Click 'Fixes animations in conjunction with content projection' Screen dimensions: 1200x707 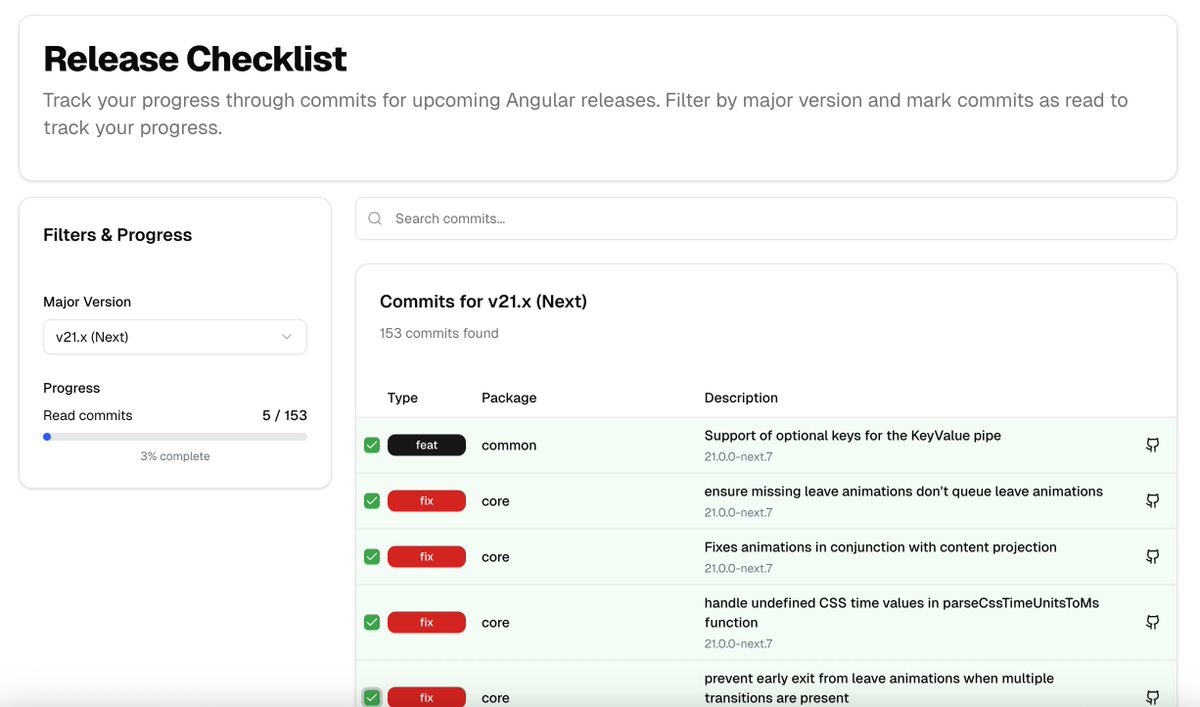[x=881, y=548]
